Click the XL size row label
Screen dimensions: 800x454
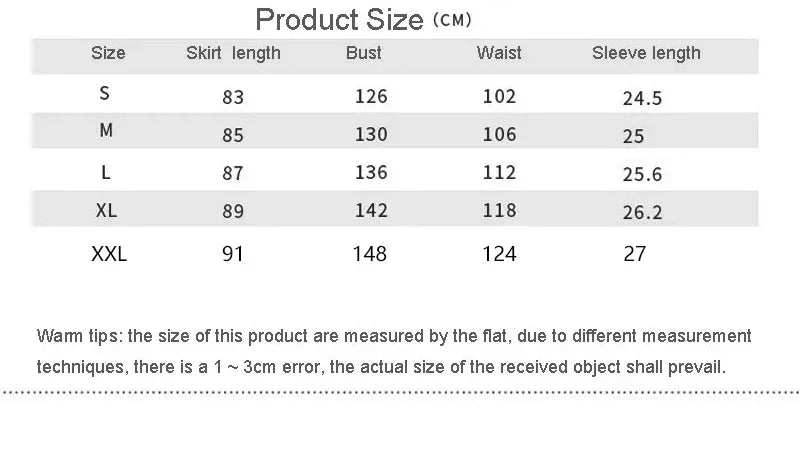107,210
